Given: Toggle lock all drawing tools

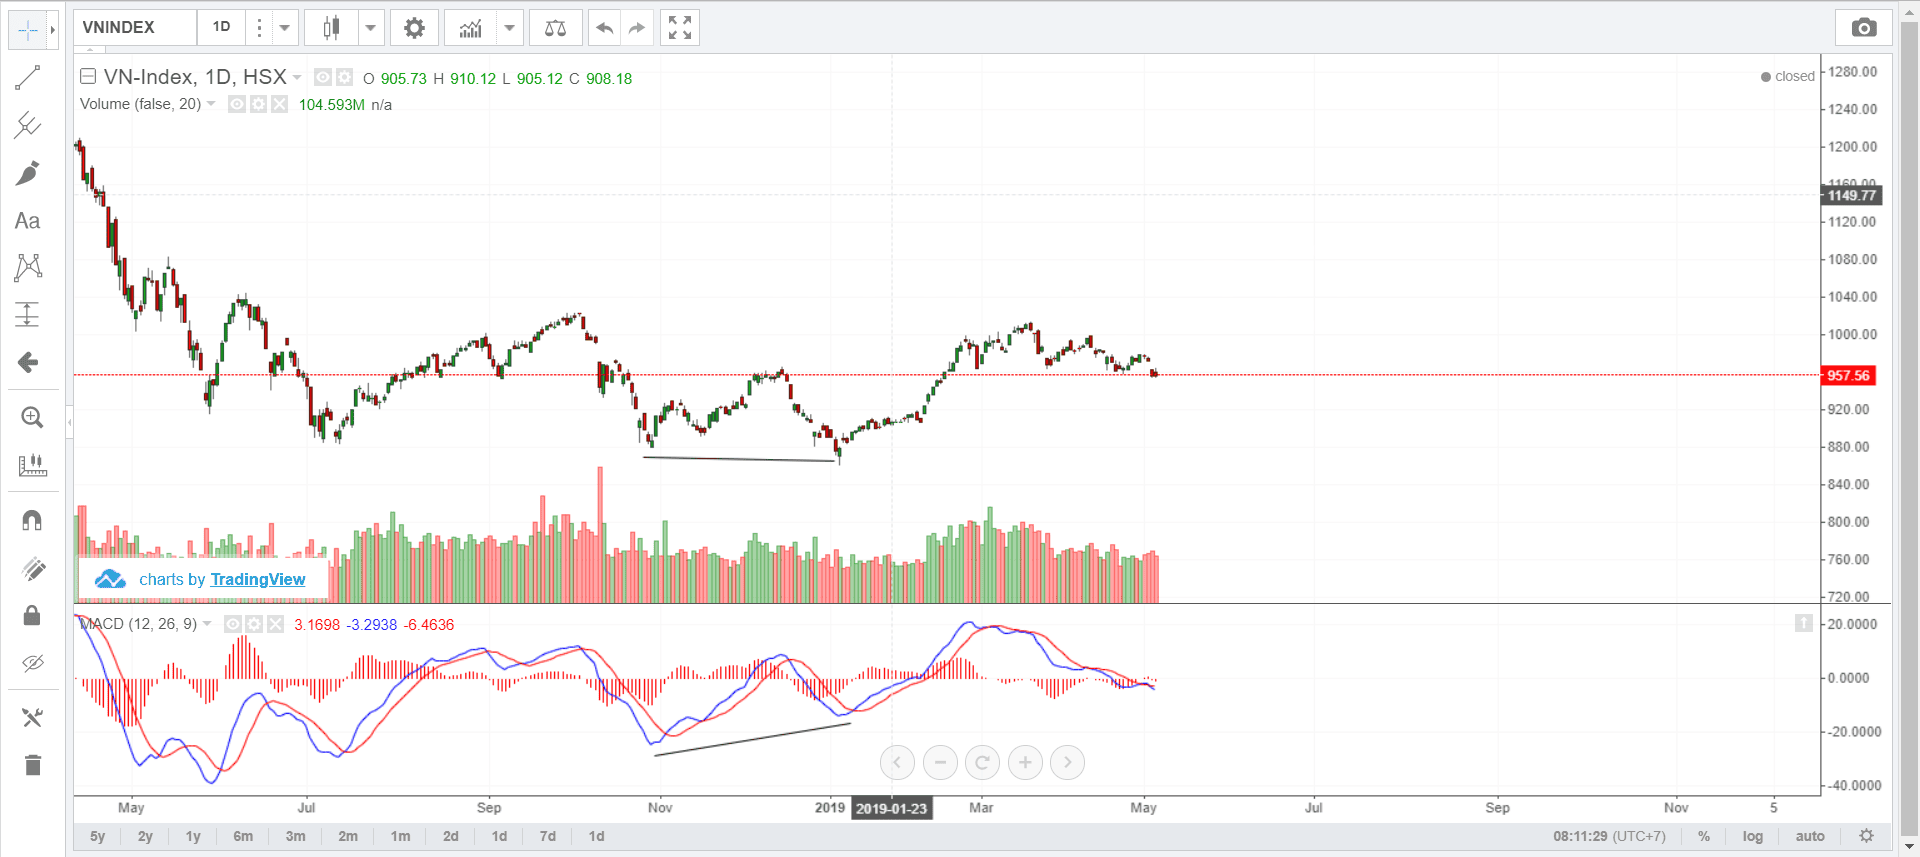Looking at the screenshot, I should pyautogui.click(x=32, y=615).
